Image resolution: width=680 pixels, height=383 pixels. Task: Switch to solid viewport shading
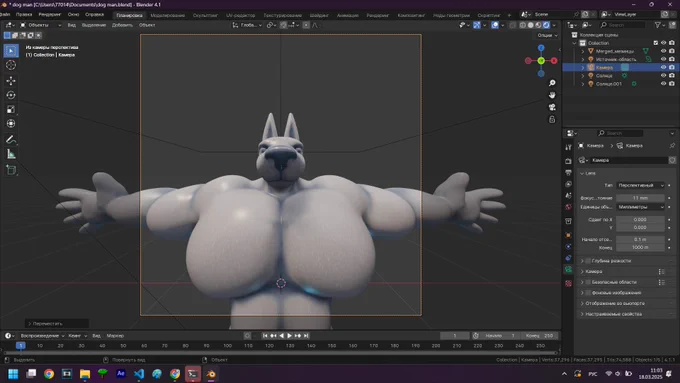(530, 25)
